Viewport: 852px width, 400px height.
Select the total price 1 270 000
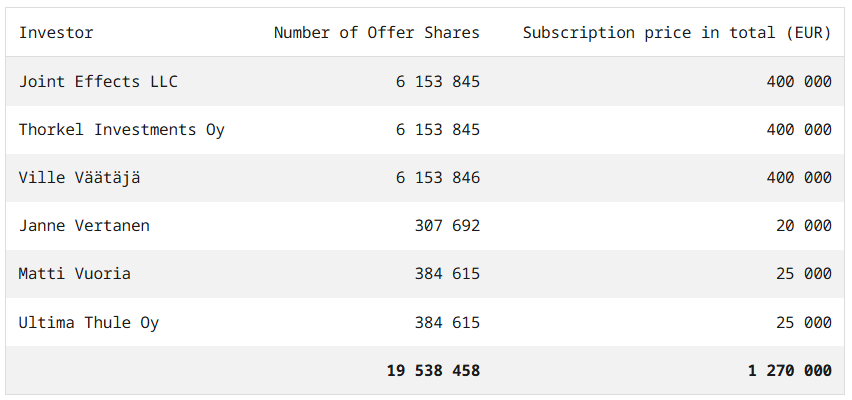(x=789, y=371)
